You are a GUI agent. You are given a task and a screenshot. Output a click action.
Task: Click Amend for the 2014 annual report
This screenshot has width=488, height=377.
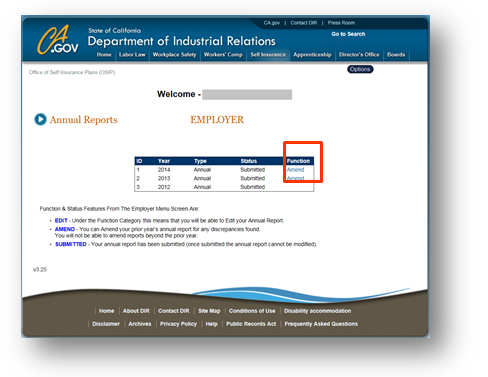coord(295,170)
